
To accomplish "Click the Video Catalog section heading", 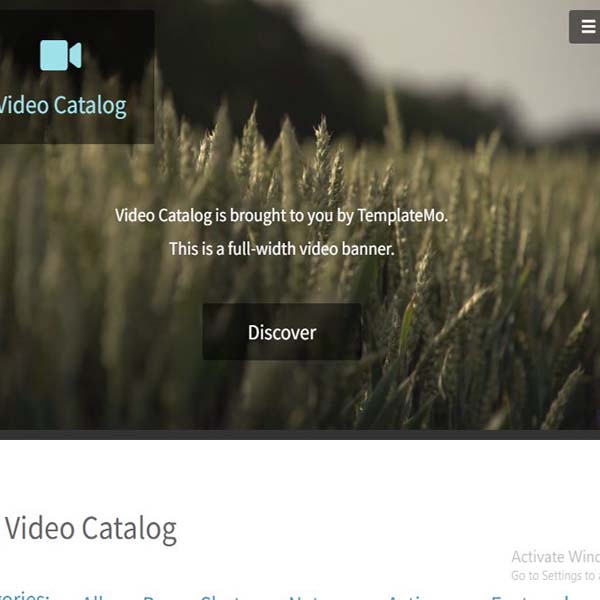I will coord(91,529).
